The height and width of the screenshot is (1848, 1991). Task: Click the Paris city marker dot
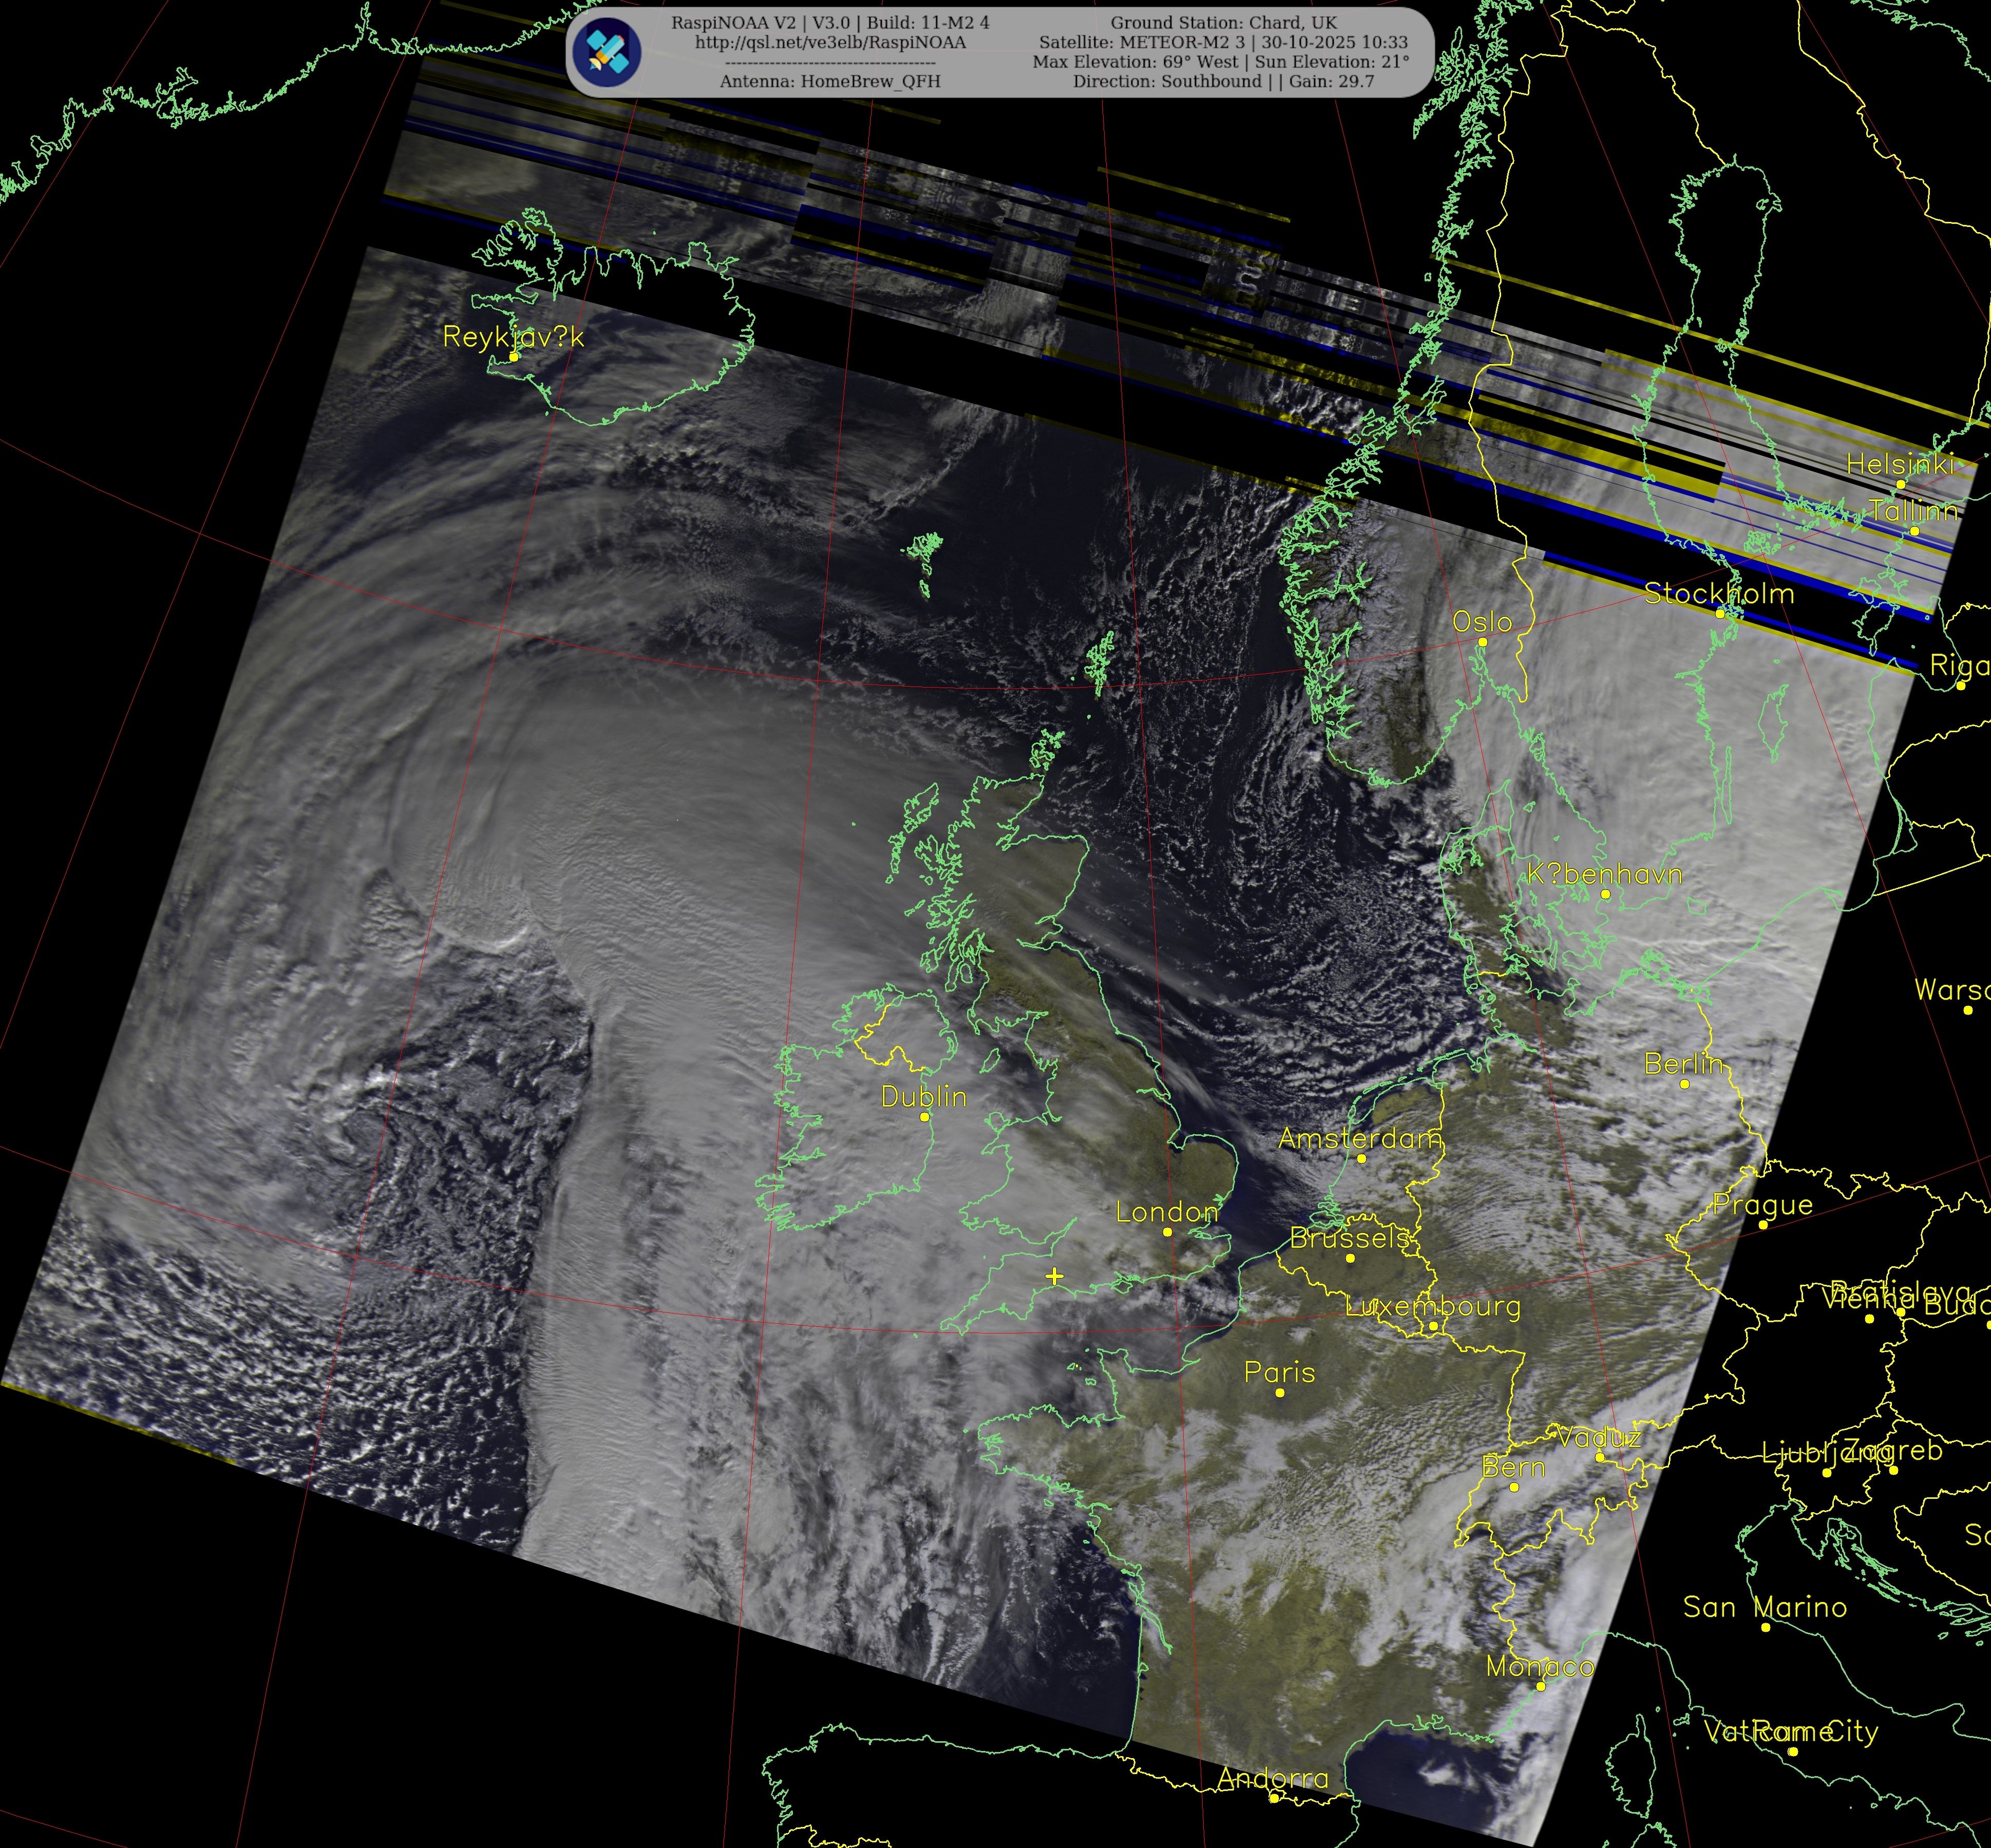(1280, 1393)
